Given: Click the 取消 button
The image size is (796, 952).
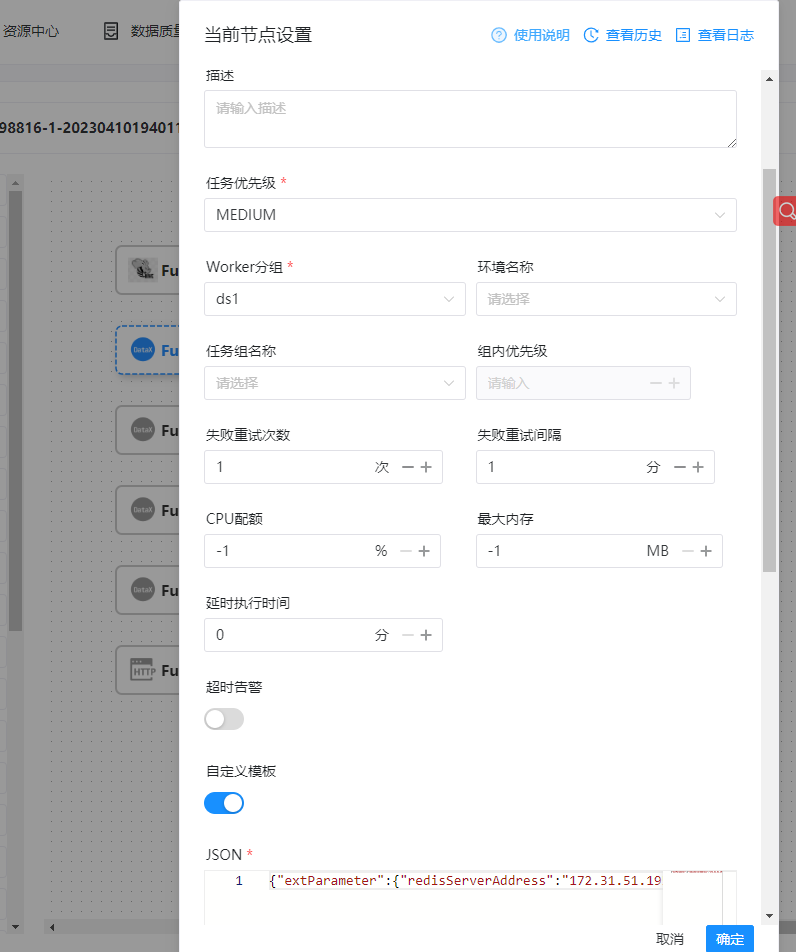Looking at the screenshot, I should point(670,939).
